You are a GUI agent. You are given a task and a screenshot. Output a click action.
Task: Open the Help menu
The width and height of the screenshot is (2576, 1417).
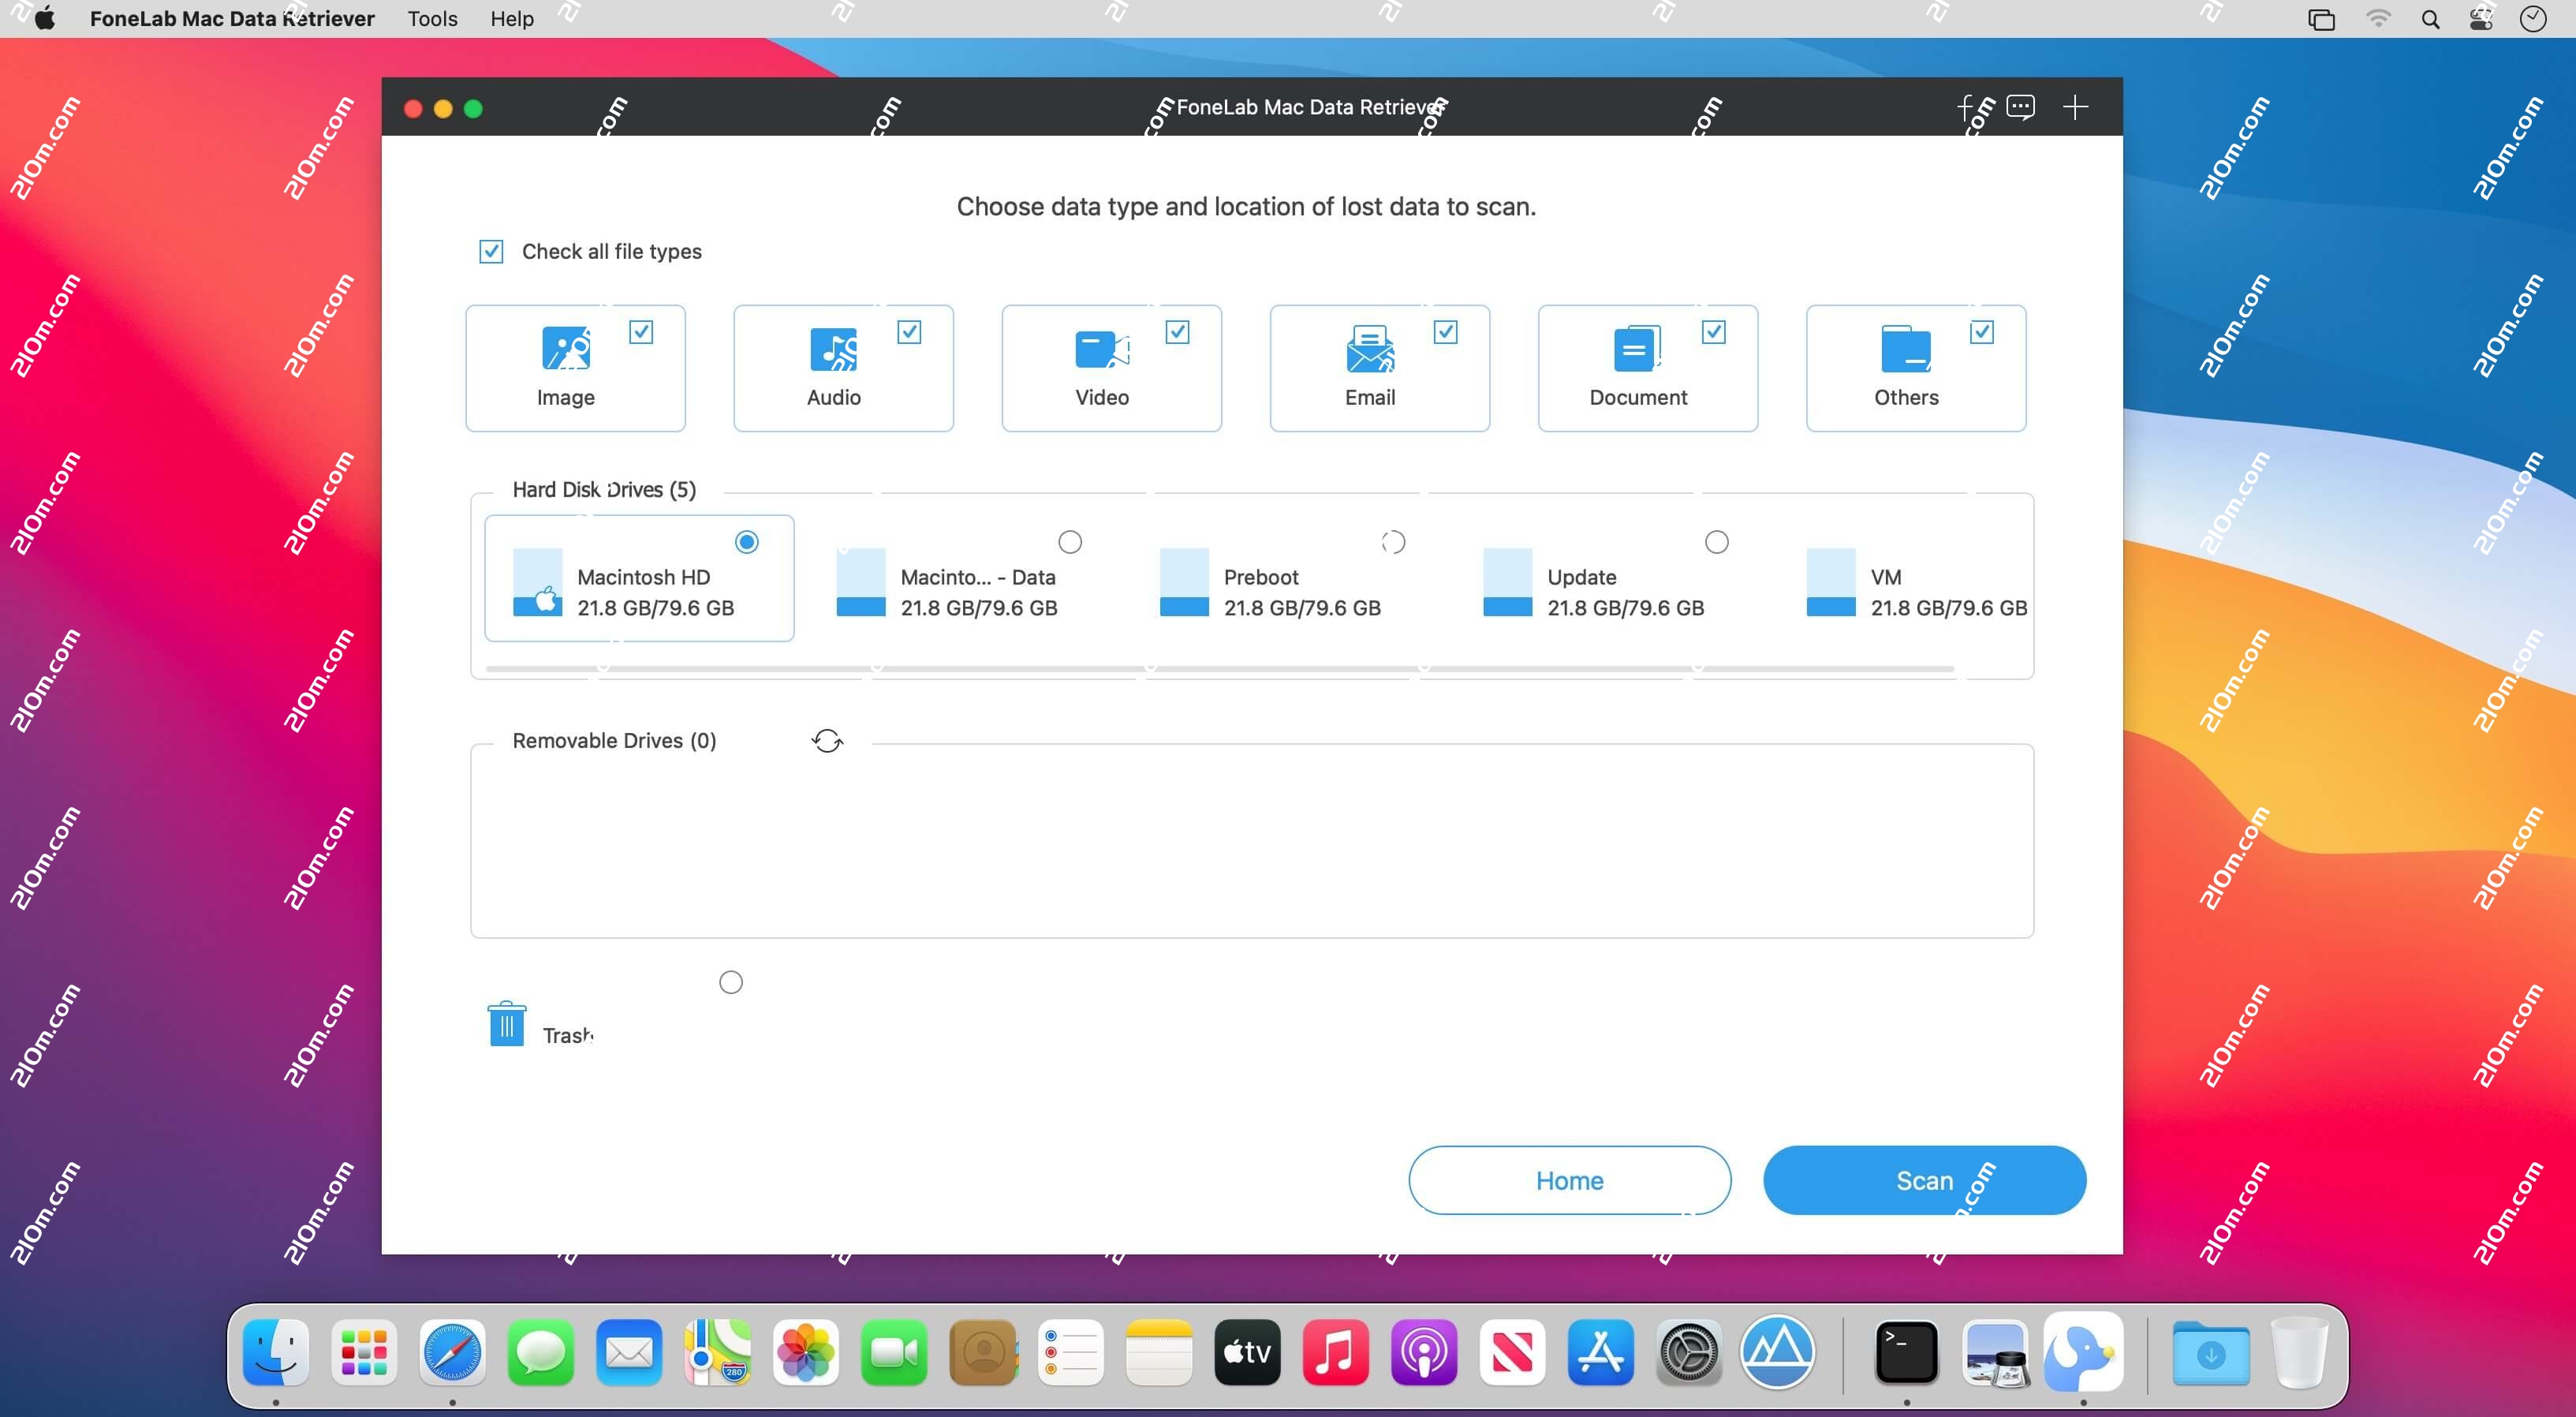pyautogui.click(x=511, y=18)
